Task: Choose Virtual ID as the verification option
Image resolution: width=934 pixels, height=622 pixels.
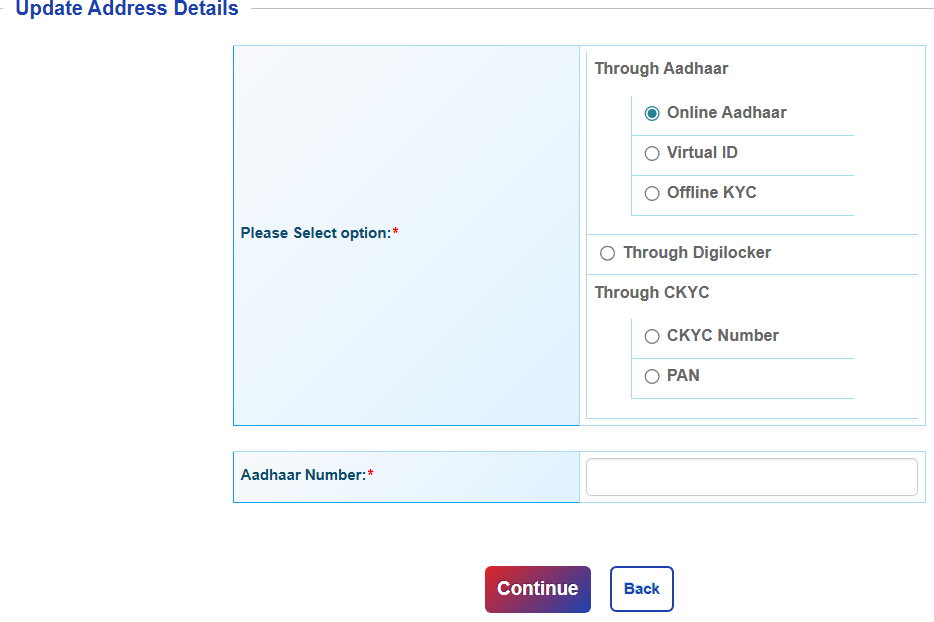Action: tap(651, 153)
